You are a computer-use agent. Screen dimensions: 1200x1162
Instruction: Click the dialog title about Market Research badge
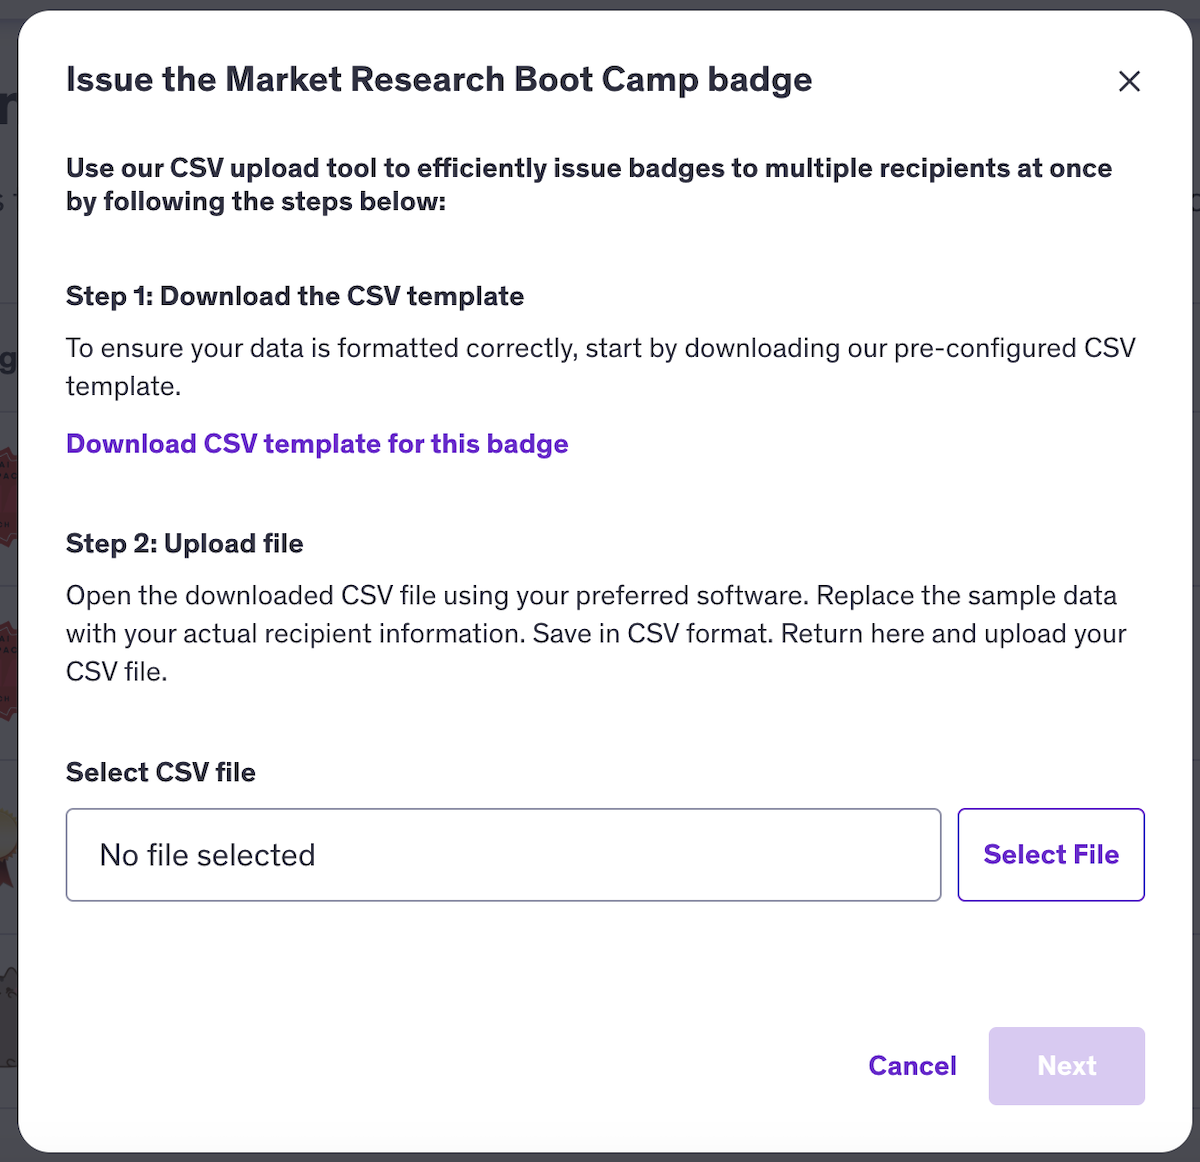pos(439,80)
